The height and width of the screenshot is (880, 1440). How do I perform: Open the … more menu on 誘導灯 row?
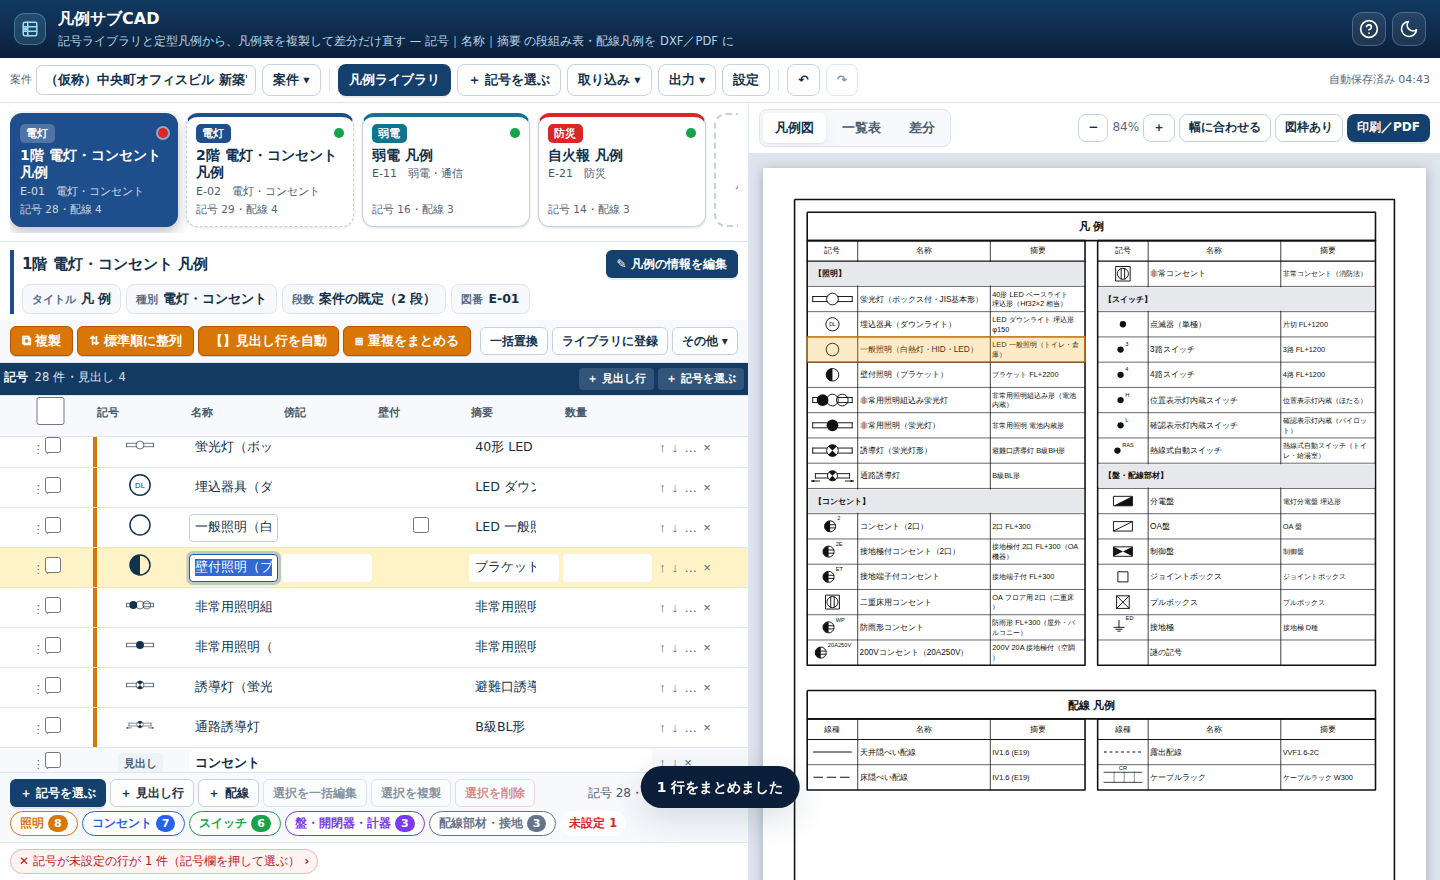point(691,688)
